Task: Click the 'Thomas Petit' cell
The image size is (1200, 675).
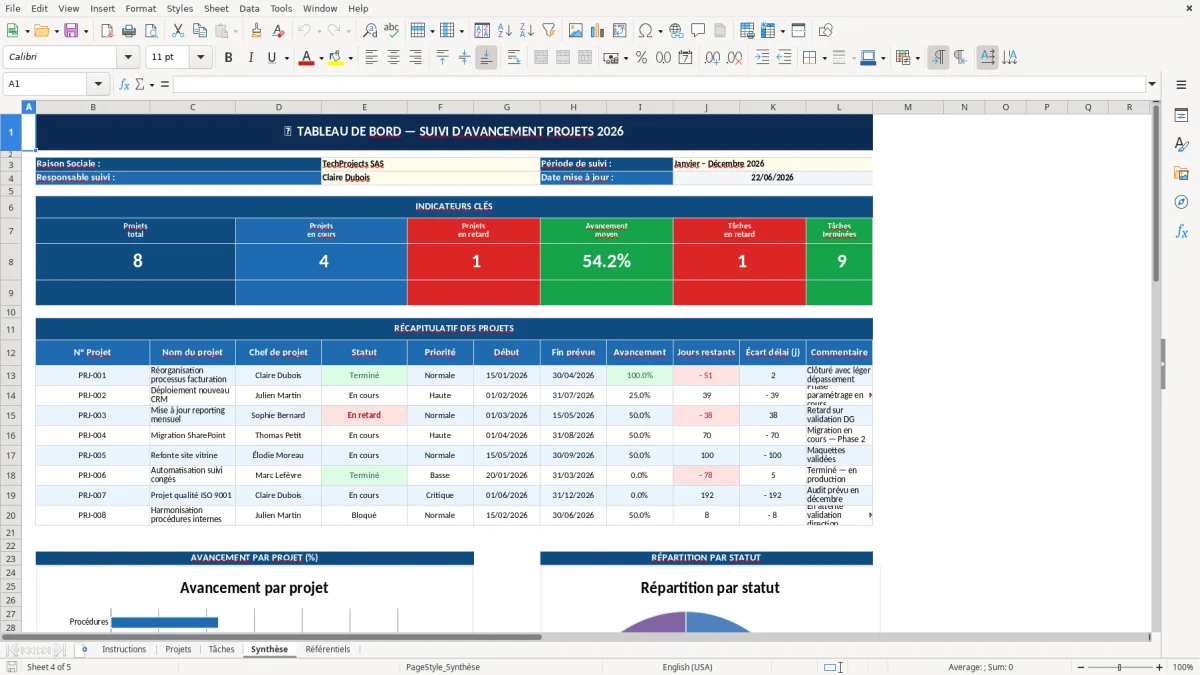Action: pos(278,435)
